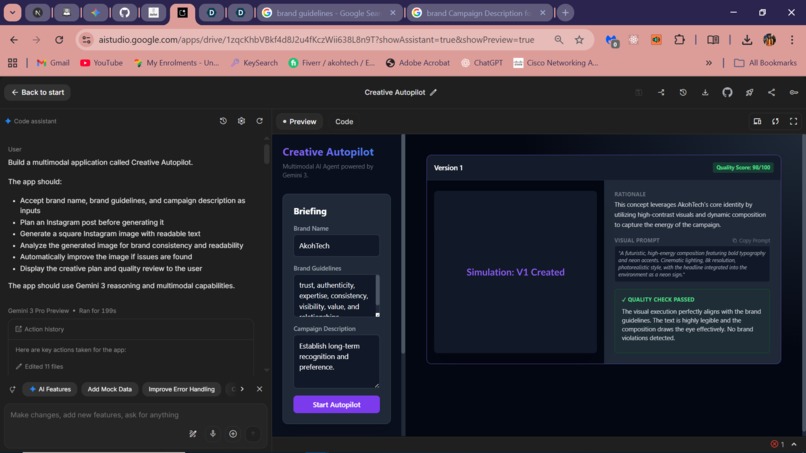Click Improve Error Handling chip
The image size is (806, 453).
pyautogui.click(x=181, y=389)
